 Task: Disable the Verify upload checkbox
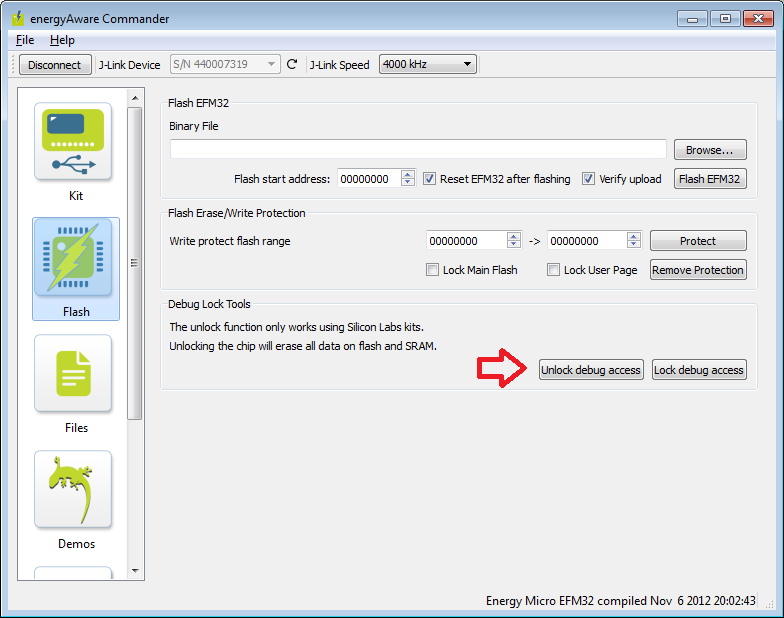tap(589, 179)
